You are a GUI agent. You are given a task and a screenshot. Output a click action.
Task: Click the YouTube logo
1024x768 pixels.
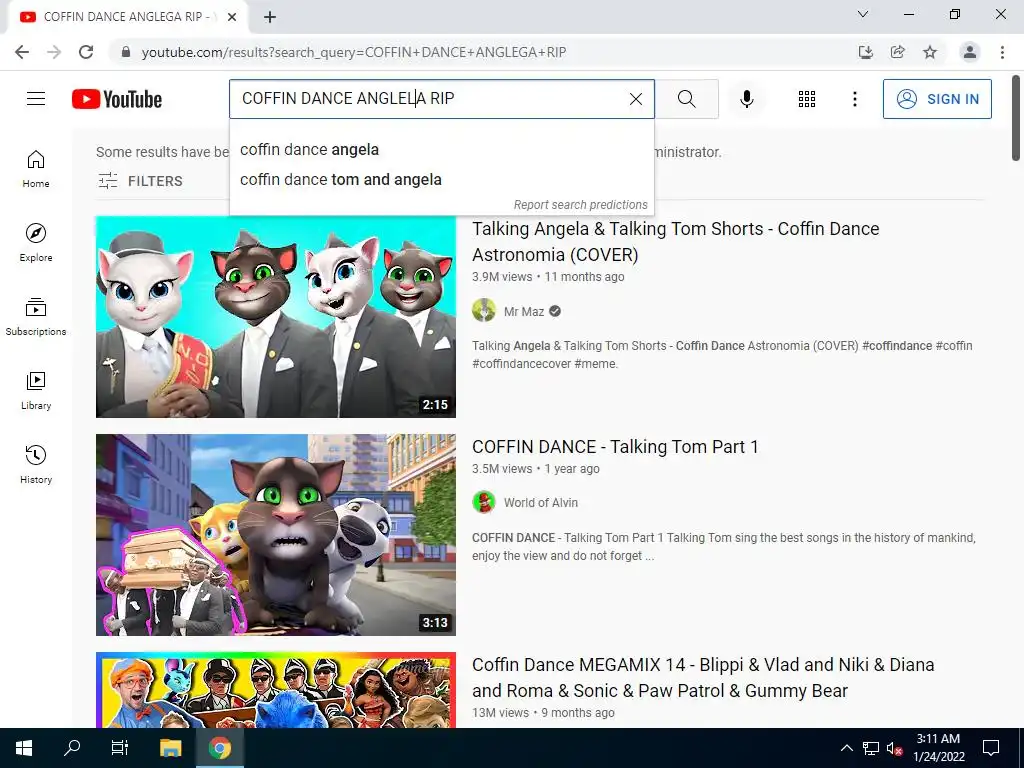[117, 99]
